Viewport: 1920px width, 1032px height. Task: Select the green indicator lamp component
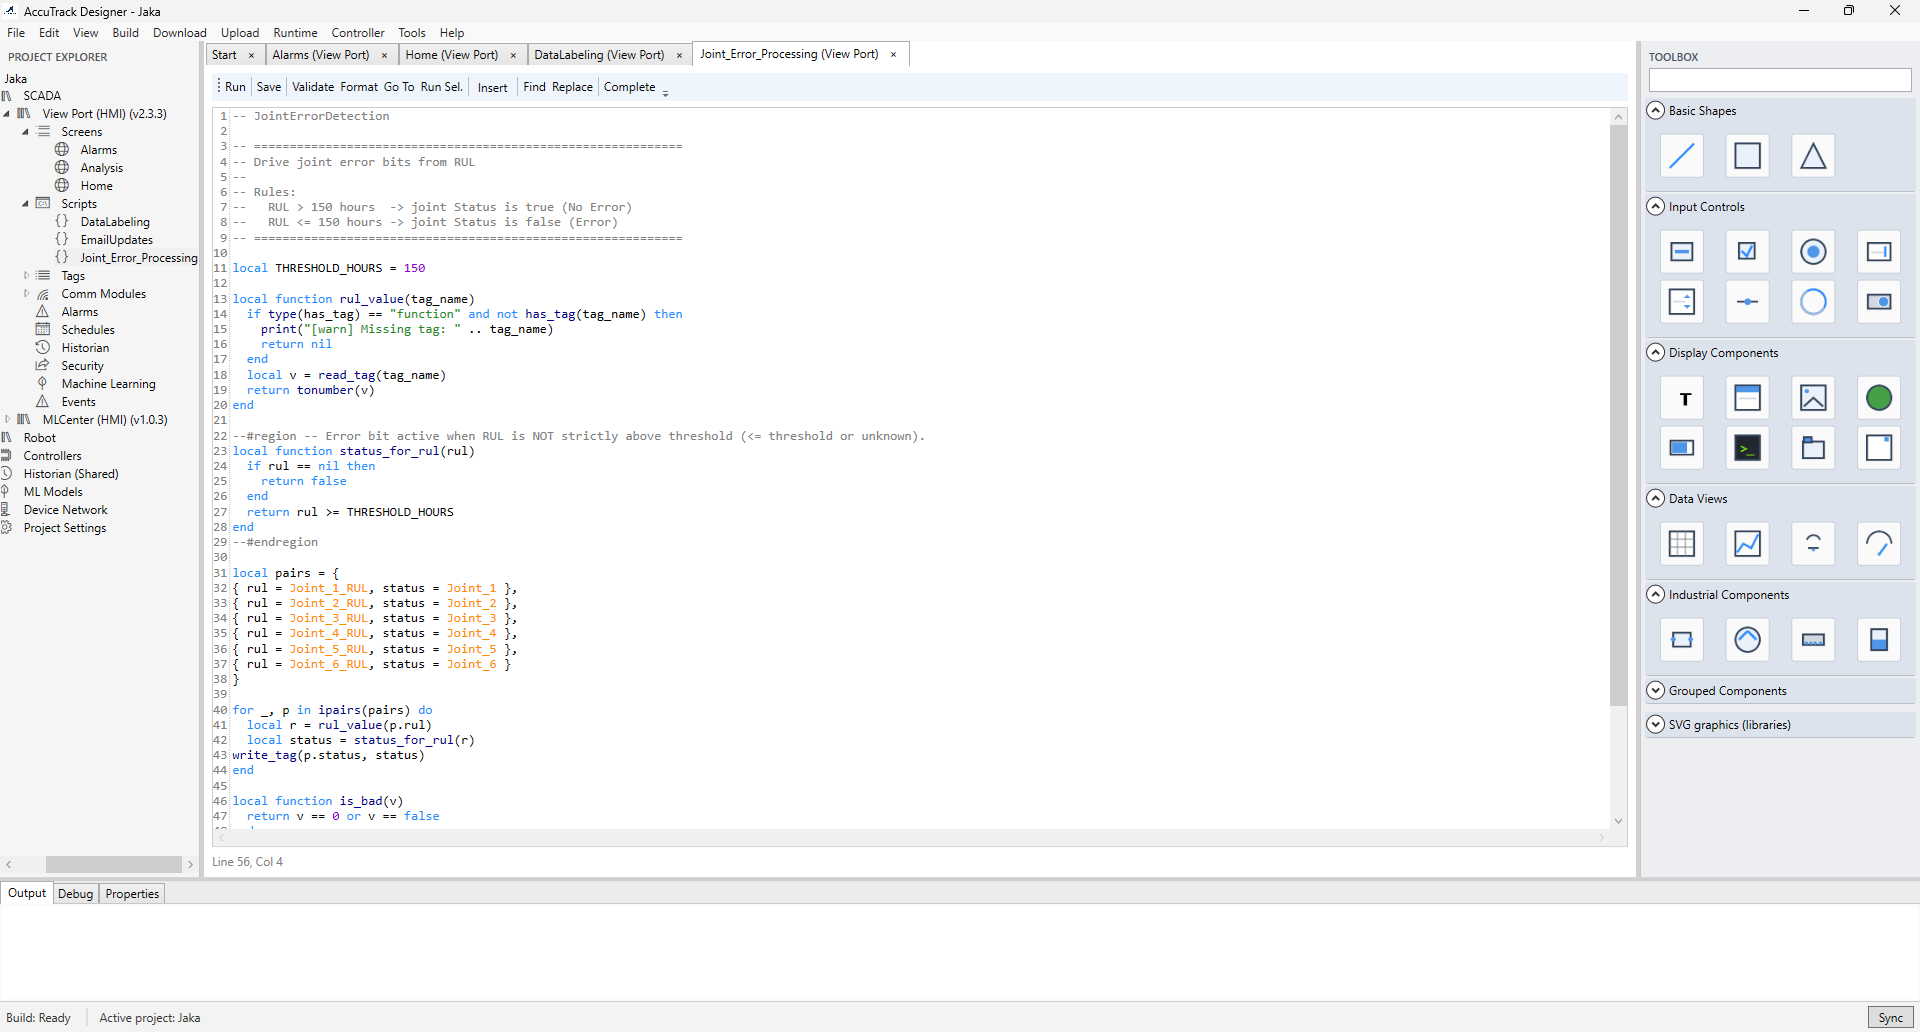point(1880,398)
